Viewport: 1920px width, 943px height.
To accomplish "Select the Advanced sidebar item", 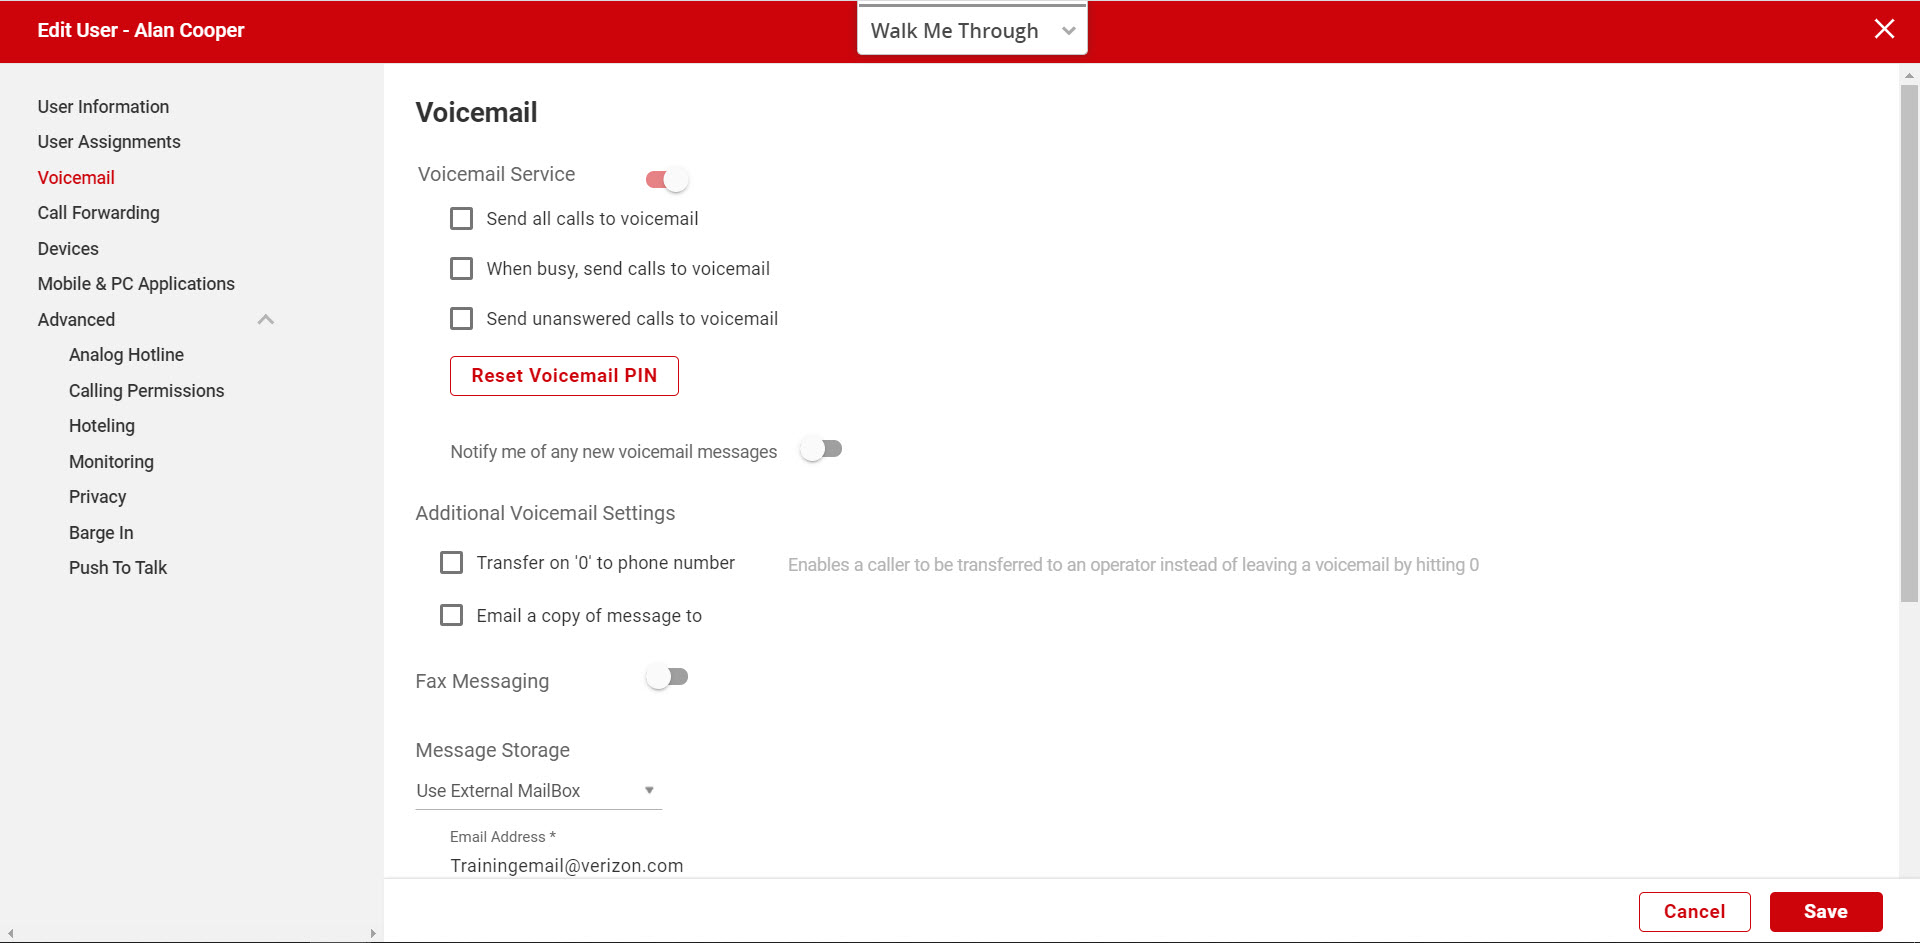I will (x=76, y=320).
